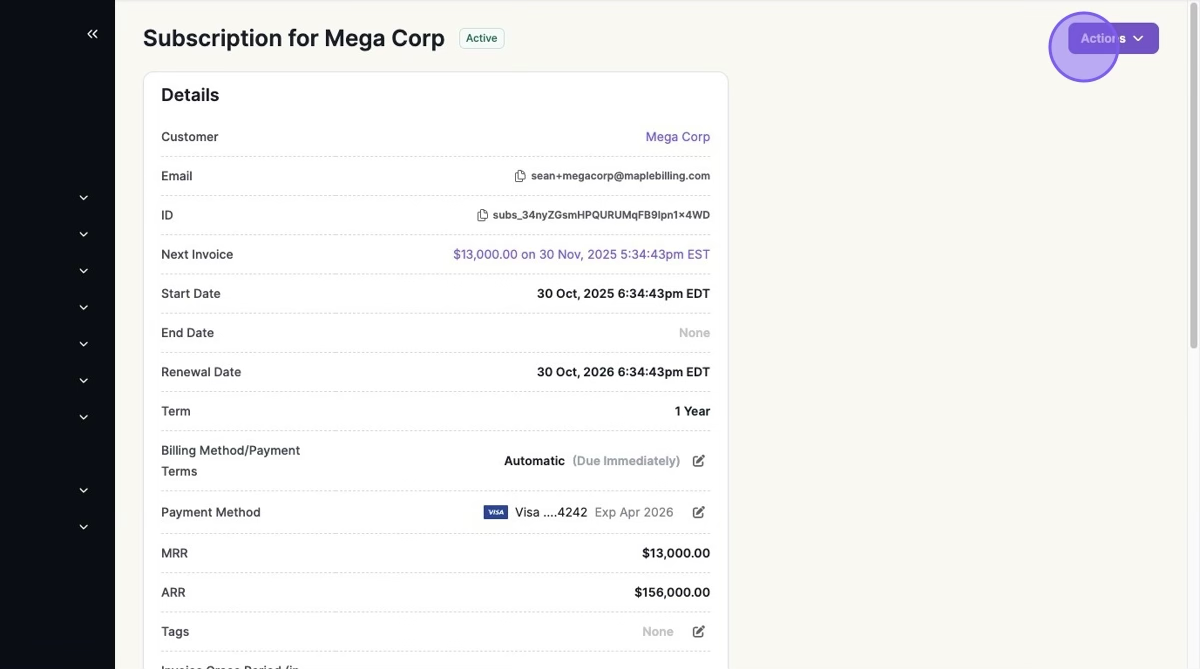Screen dimensions: 1200x669
Task: Copy the customer email address
Action: 520,176
